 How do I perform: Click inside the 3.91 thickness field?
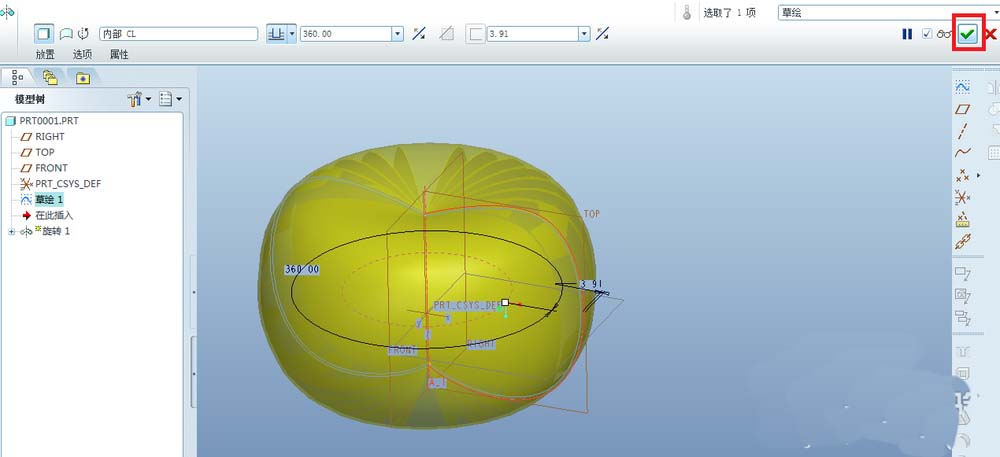533,34
